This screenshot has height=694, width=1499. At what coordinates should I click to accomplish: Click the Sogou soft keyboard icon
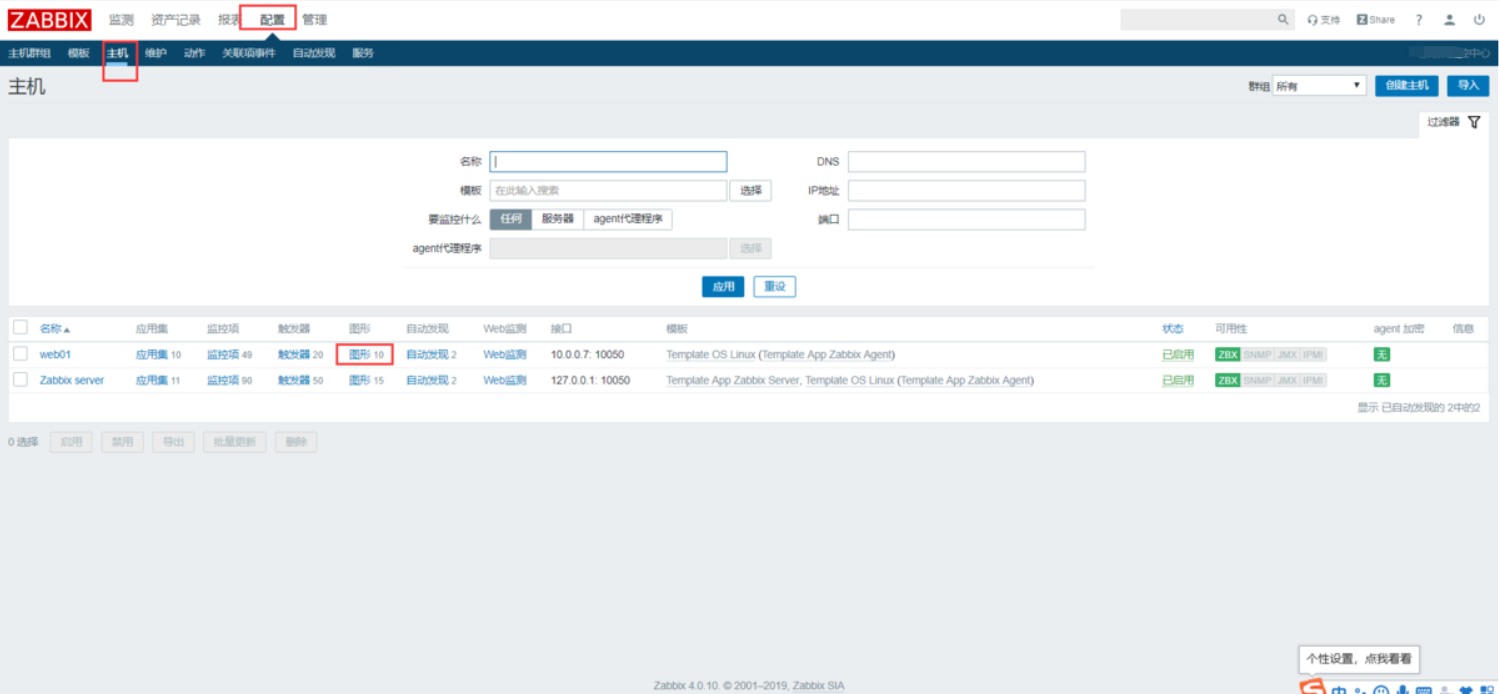pyautogui.click(x=1424, y=690)
